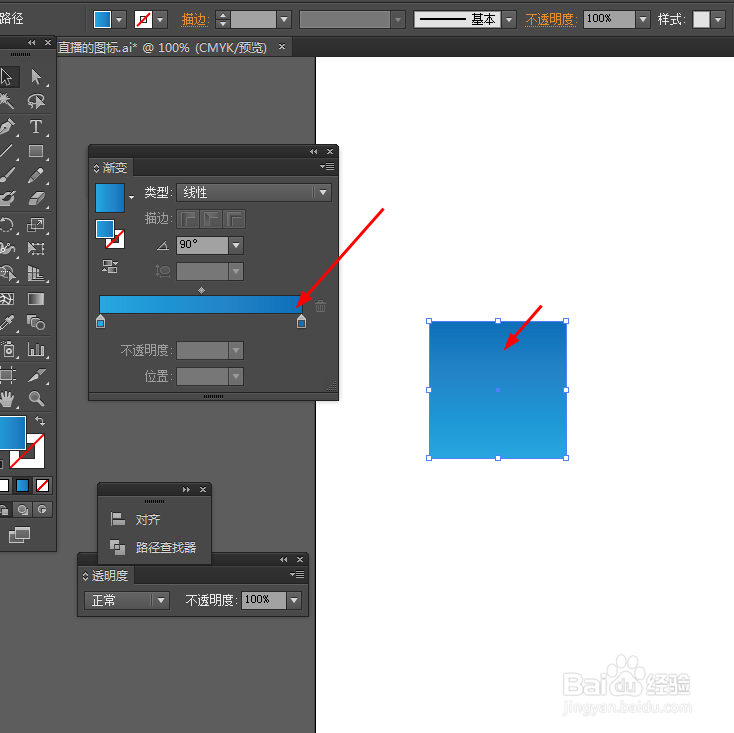
Task: Select the Rotate tool
Action: click(7, 225)
